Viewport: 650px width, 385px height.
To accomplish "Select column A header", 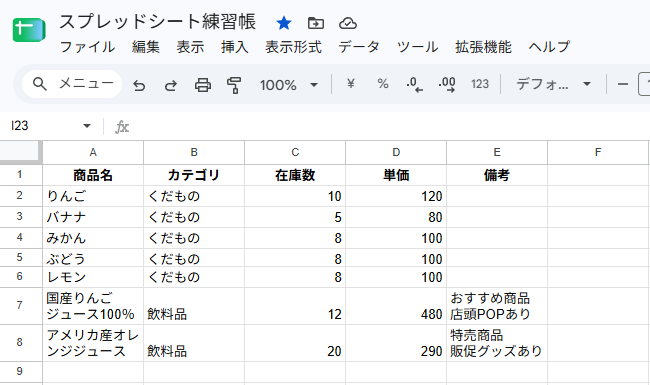I will [93, 153].
